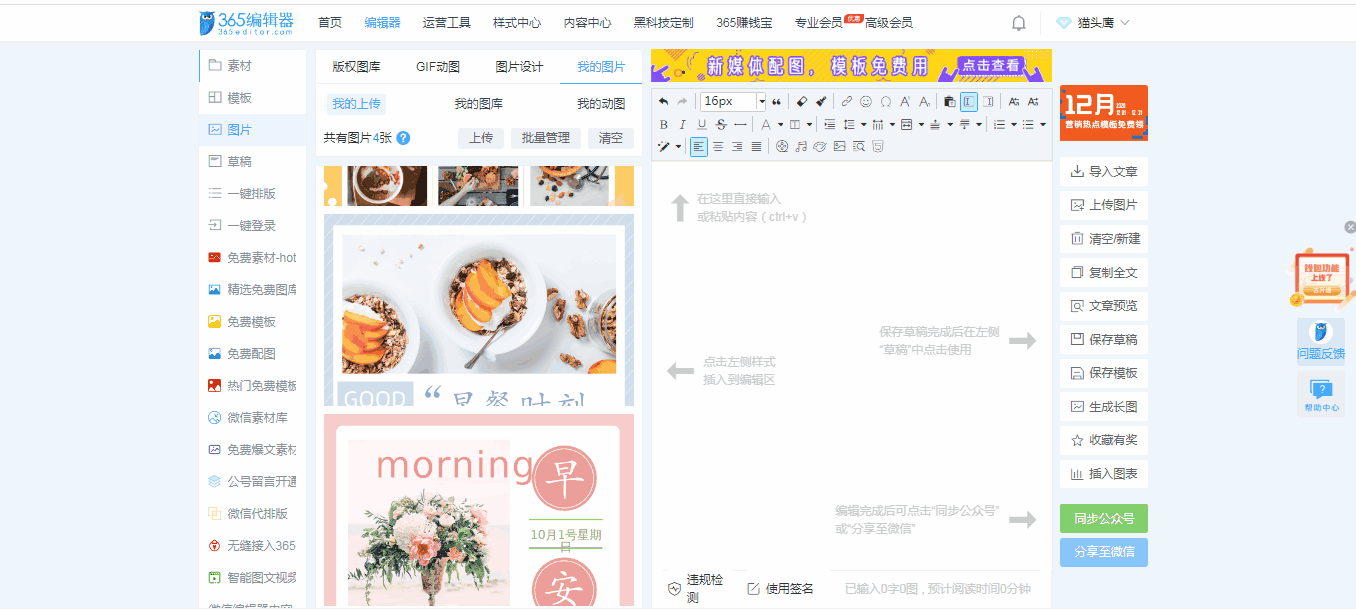This screenshot has height=609, width=1356.
Task: Toggle bold formatting
Action: pos(663,125)
